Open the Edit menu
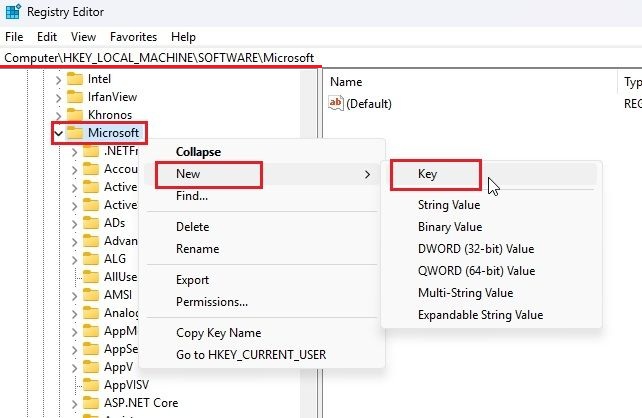The width and height of the screenshot is (642, 418). (x=47, y=37)
